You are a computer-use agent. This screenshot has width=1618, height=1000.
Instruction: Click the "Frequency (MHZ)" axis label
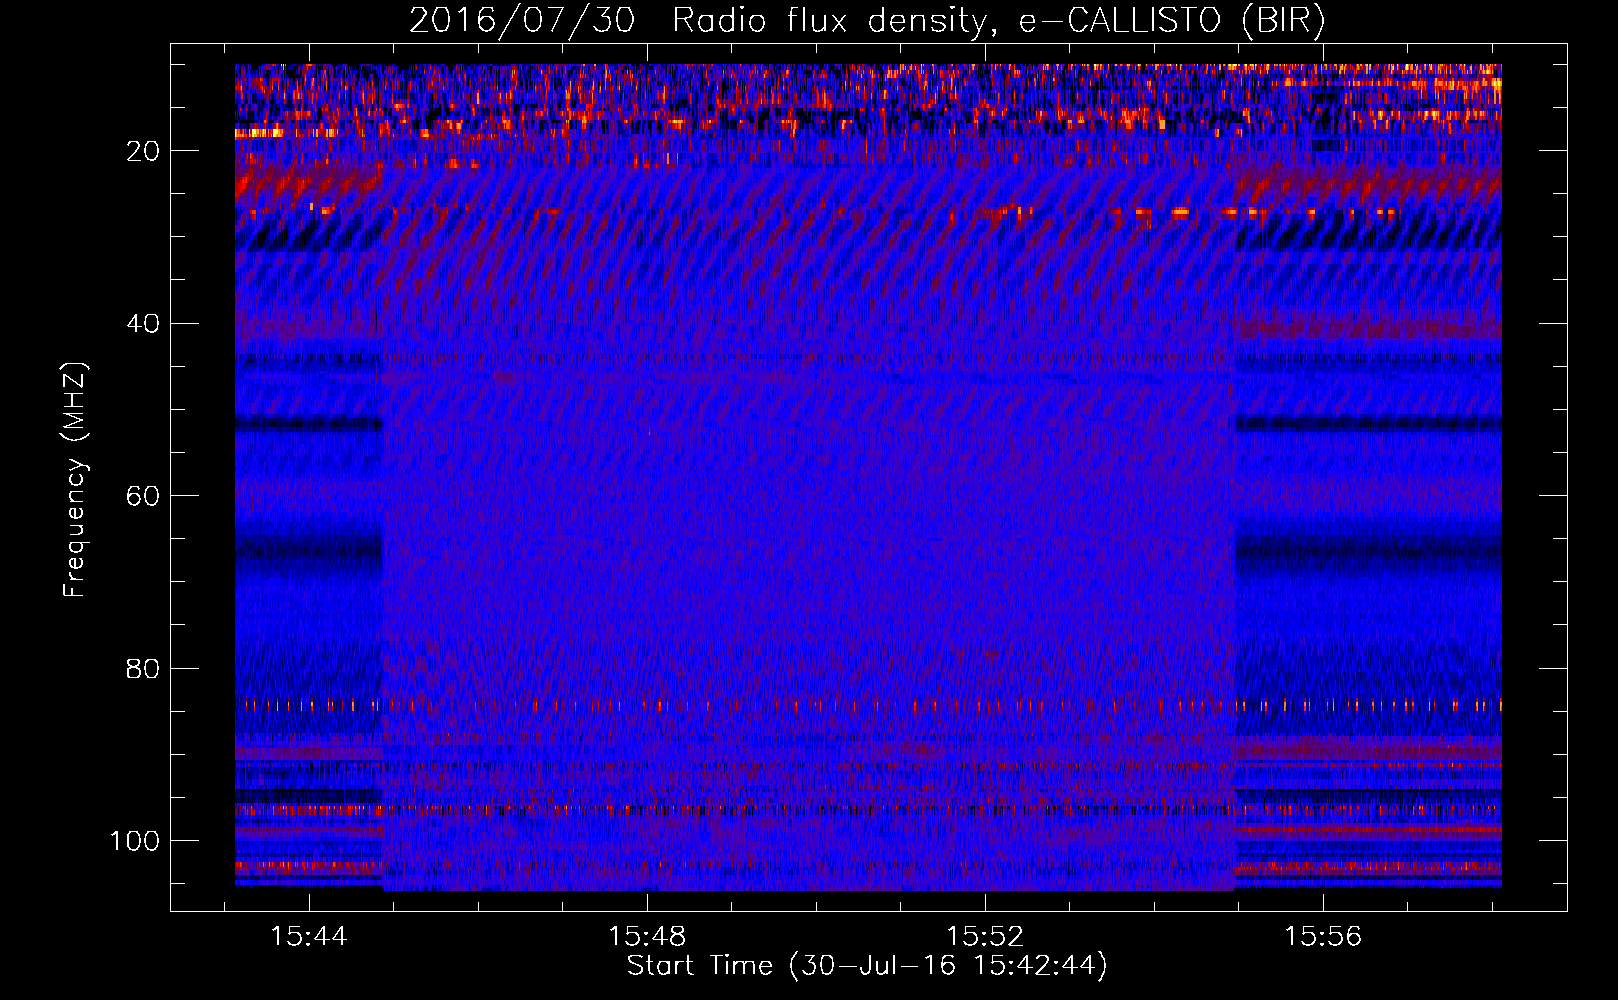[75, 479]
